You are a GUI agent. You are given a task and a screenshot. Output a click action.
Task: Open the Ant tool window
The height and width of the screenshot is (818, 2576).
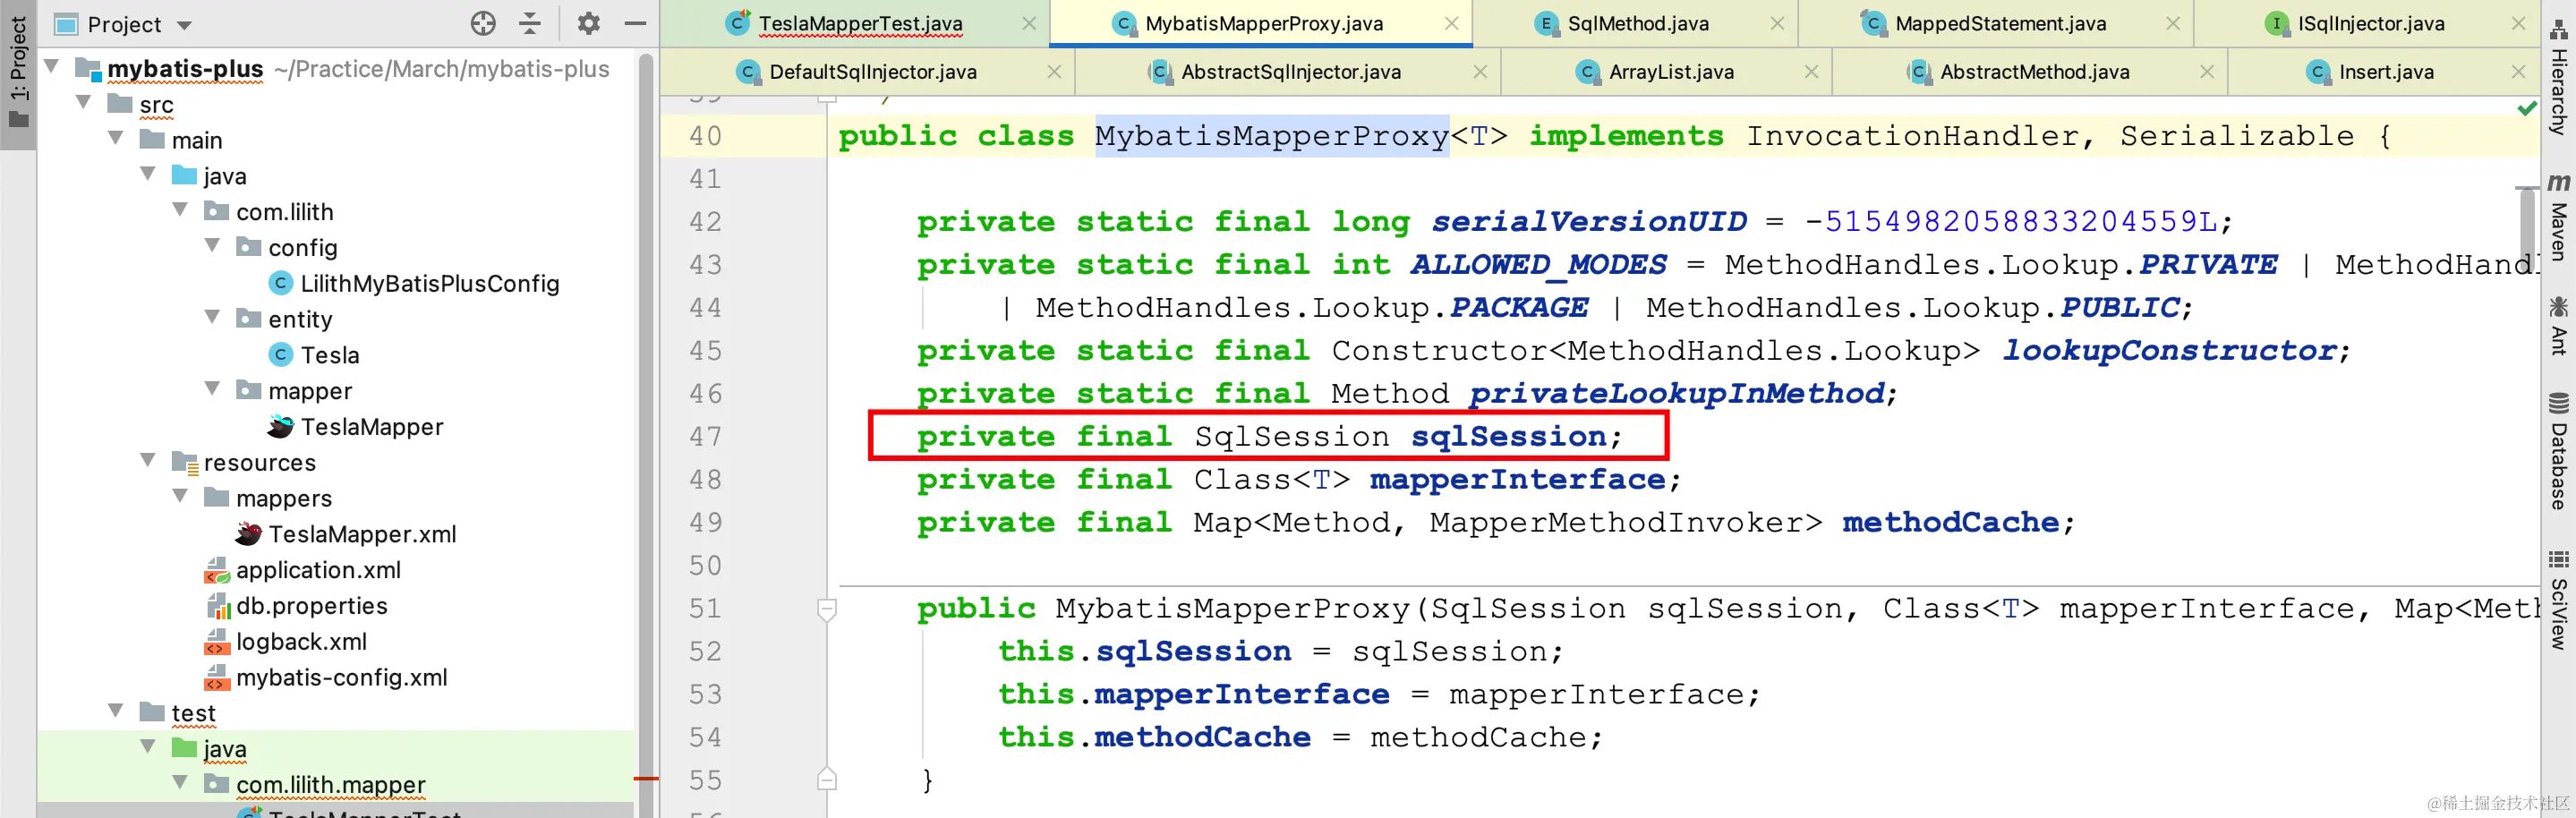click(2559, 326)
